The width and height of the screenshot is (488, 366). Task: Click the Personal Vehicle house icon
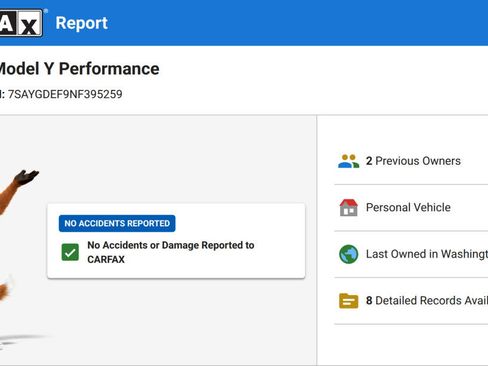348,207
